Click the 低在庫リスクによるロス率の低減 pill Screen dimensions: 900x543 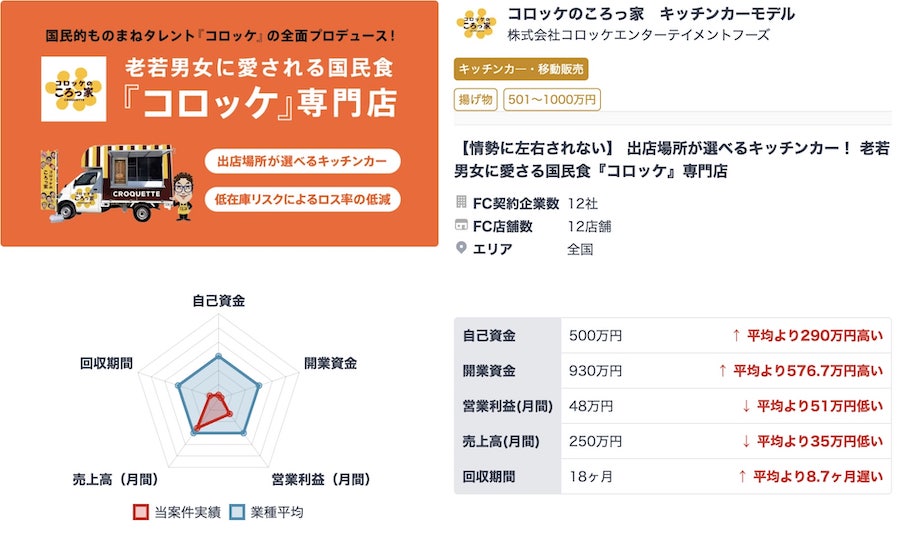pos(302,199)
